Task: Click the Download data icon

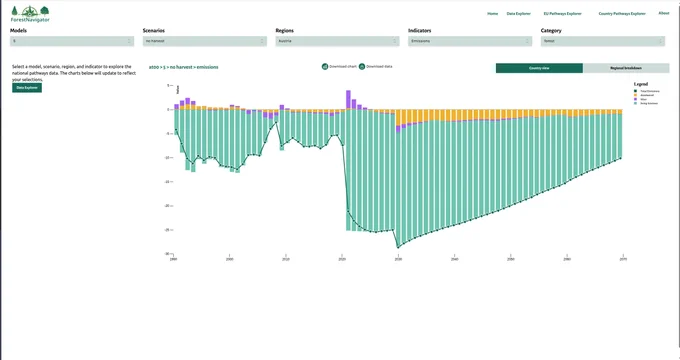Action: pyautogui.click(x=362, y=66)
